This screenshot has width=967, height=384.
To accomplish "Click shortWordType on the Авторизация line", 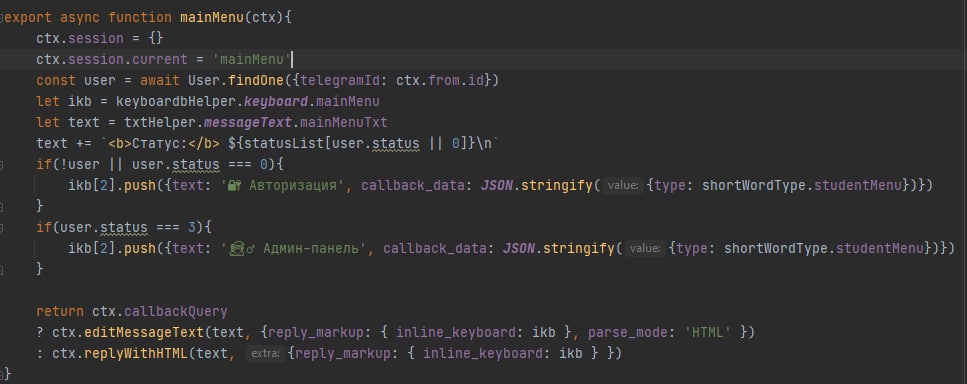I will click(x=754, y=185).
